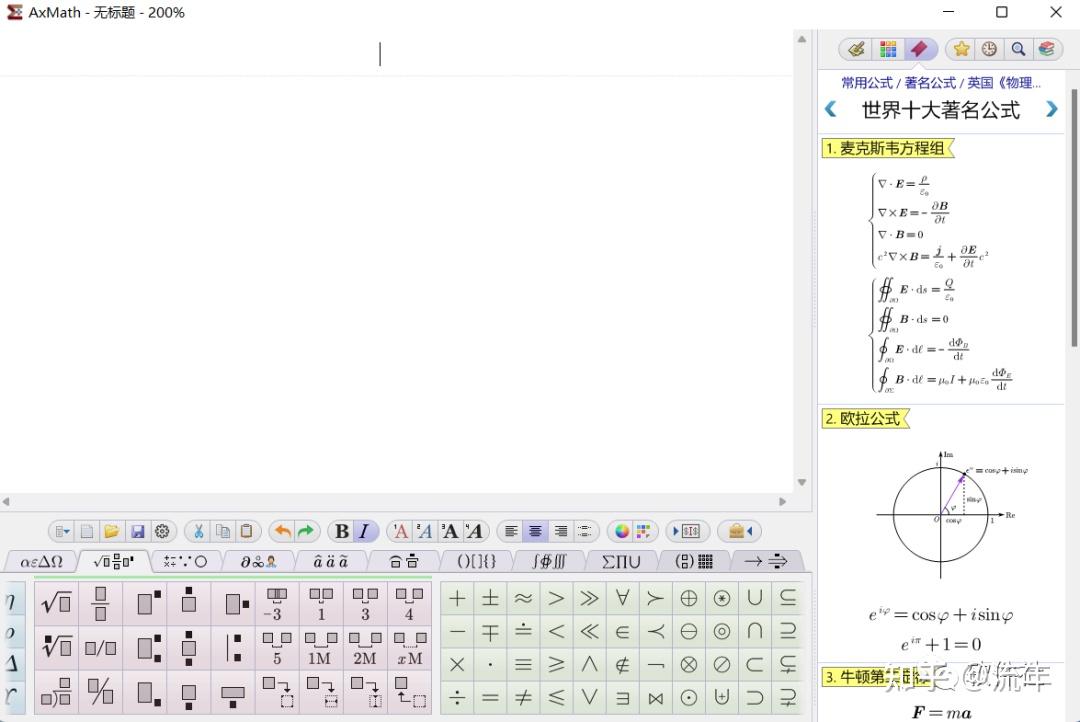The width and height of the screenshot is (1080, 722).
Task: Open settings with the gear icon
Action: tap(163, 531)
